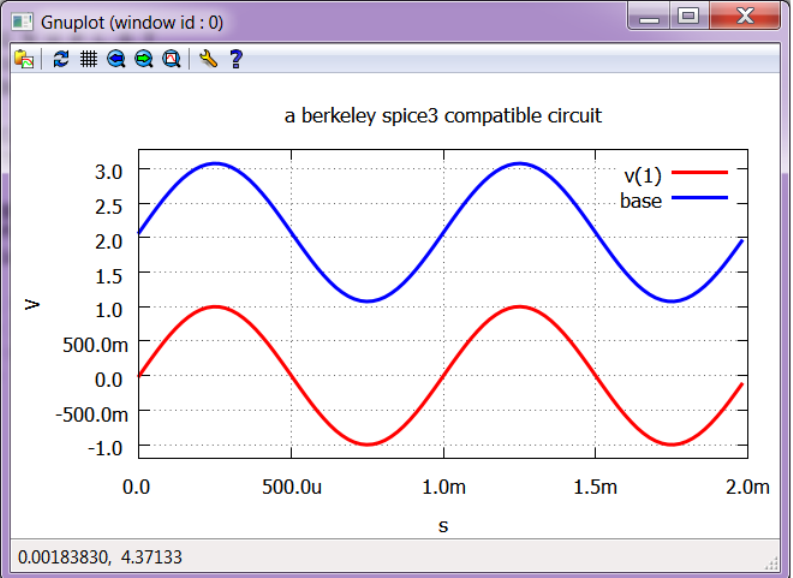Click the '500.0m' y-axis tick label
Screen dimensions: 793x578
[x=95, y=345]
